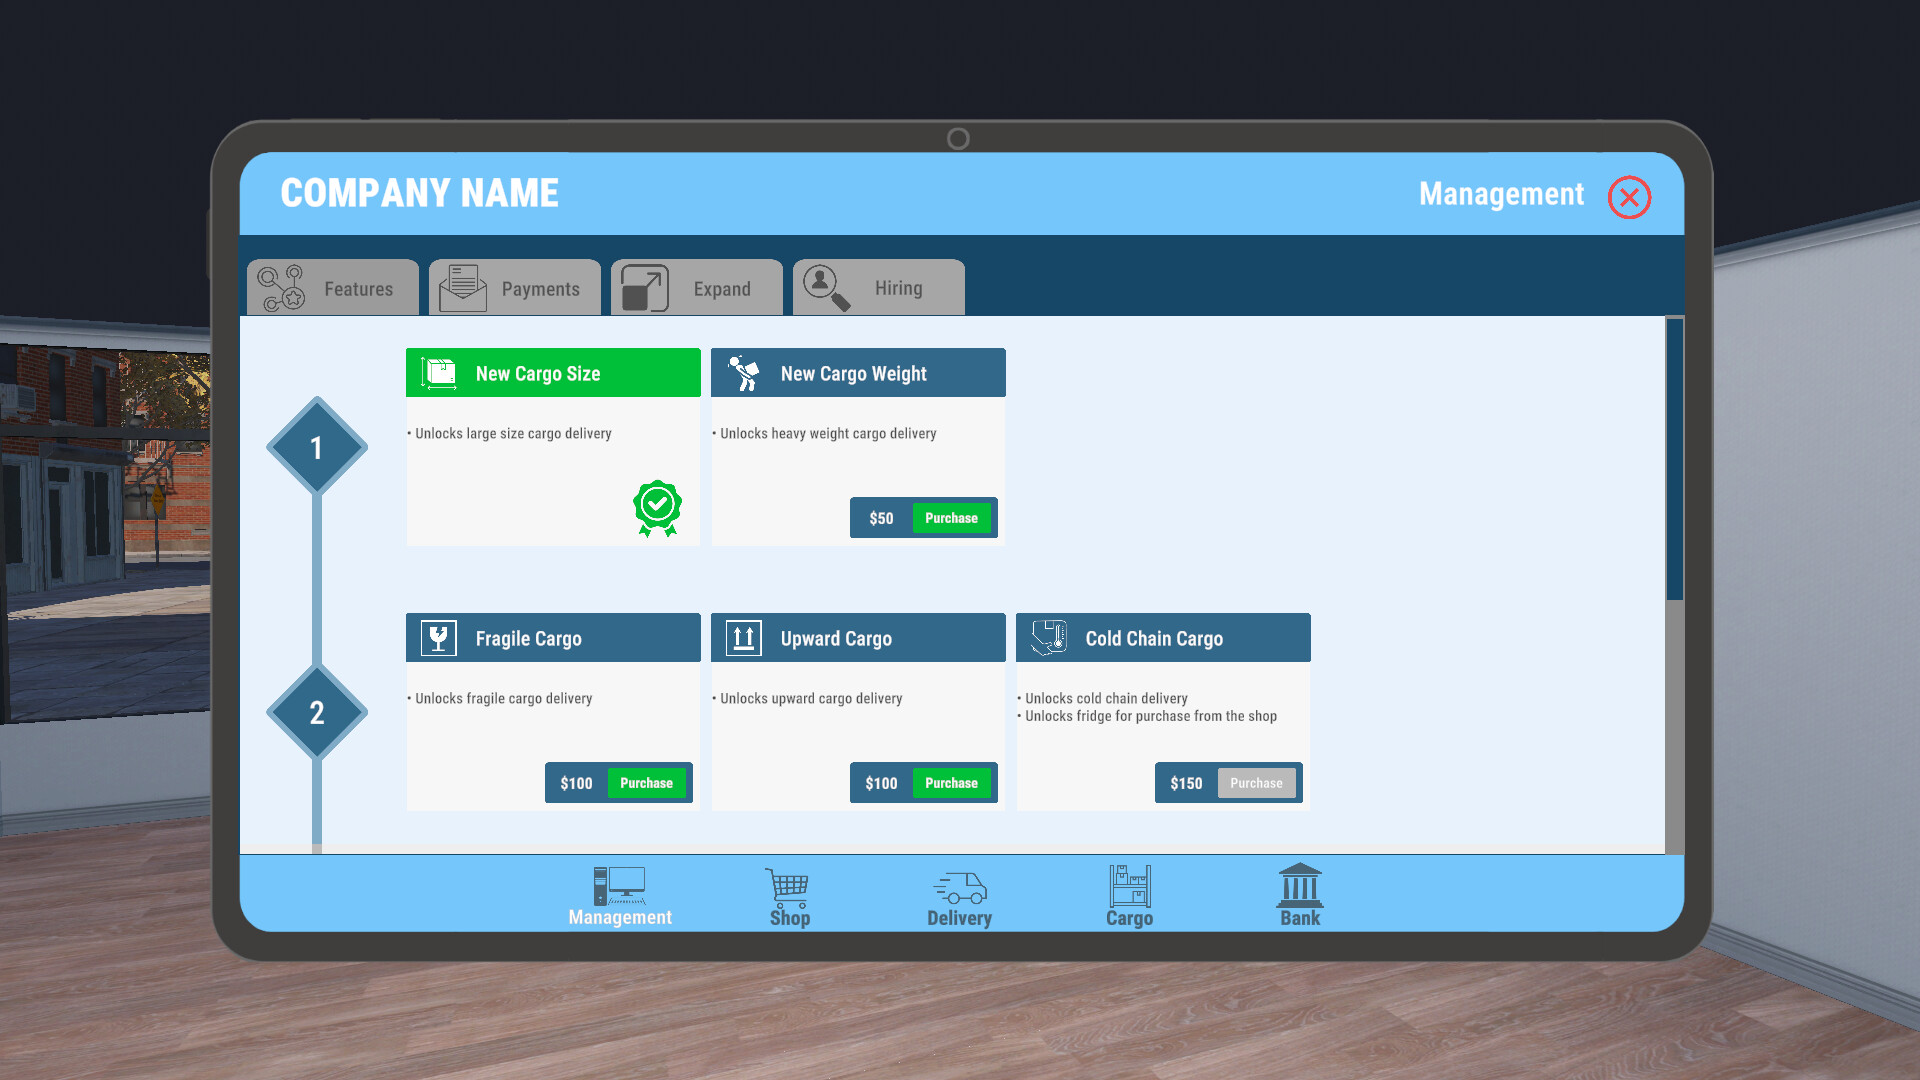Screen dimensions: 1920x1080
Task: Click the Fragile Cargo glass icon
Action: 439,638
